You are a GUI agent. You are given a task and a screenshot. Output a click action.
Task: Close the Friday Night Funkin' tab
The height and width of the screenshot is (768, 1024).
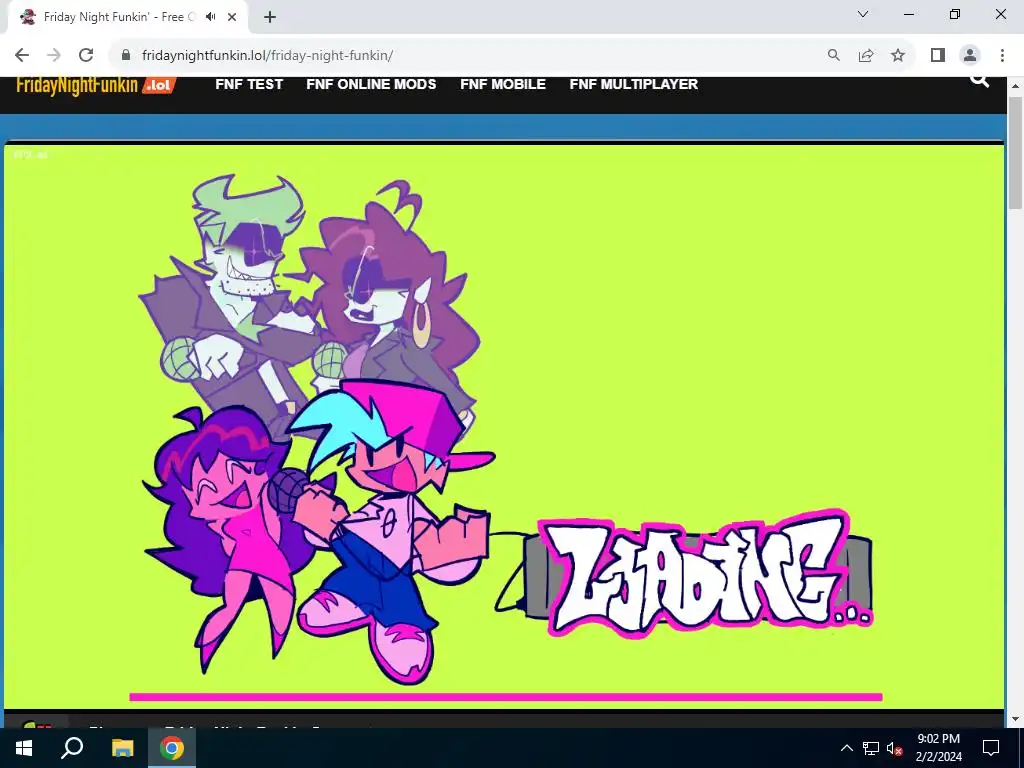(232, 17)
